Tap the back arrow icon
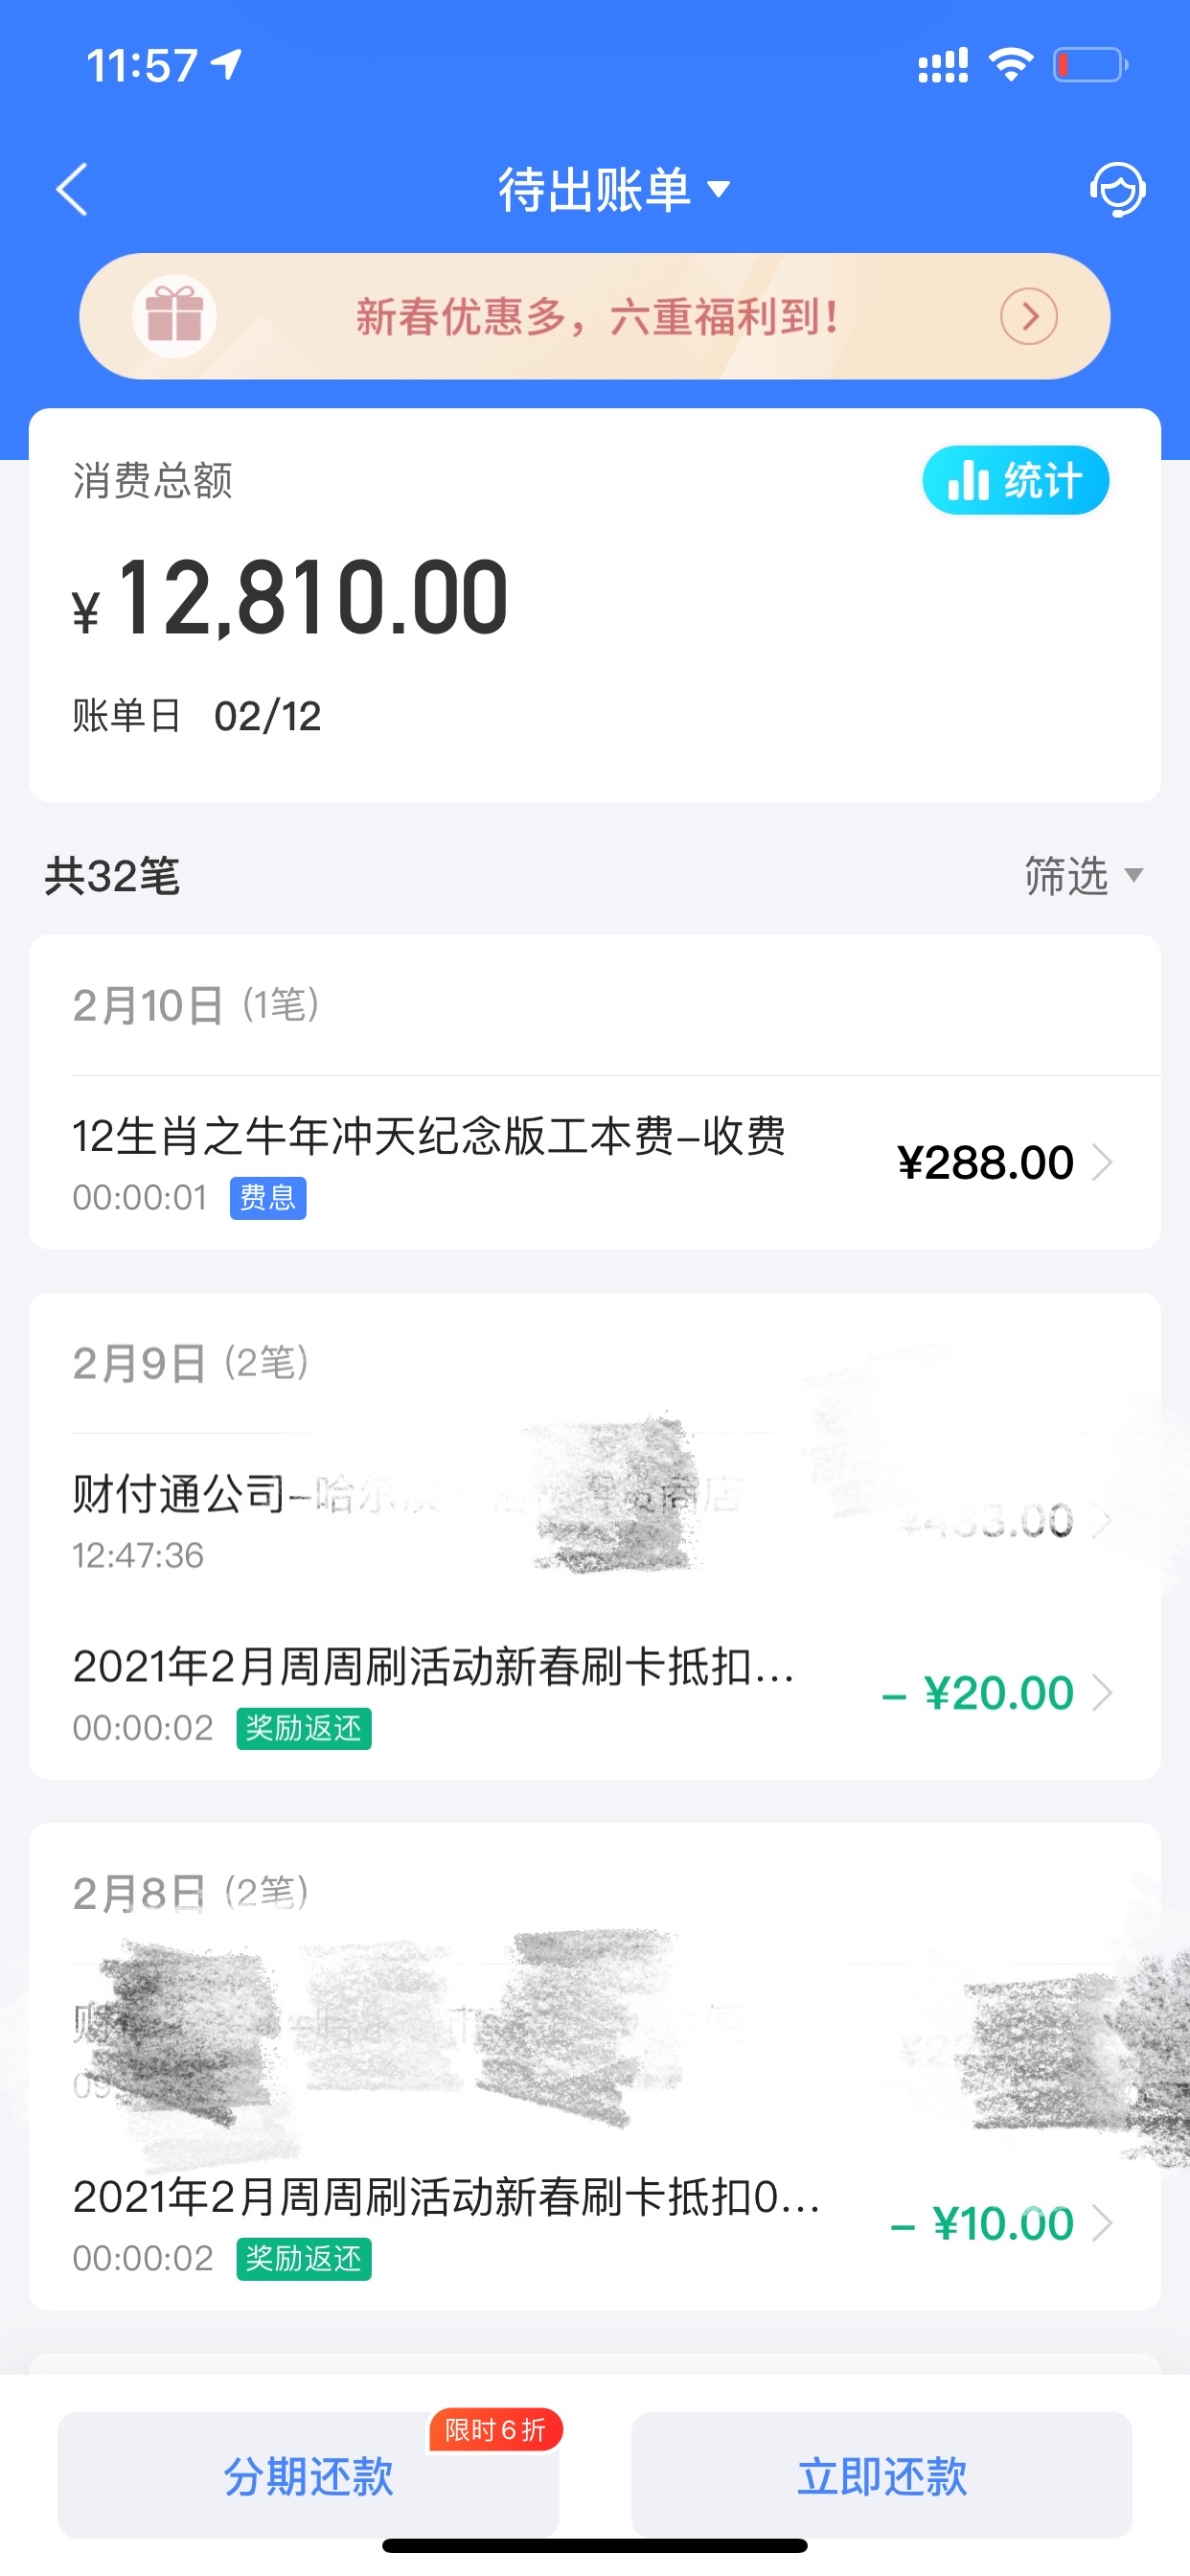The height and width of the screenshot is (2576, 1190). [72, 189]
